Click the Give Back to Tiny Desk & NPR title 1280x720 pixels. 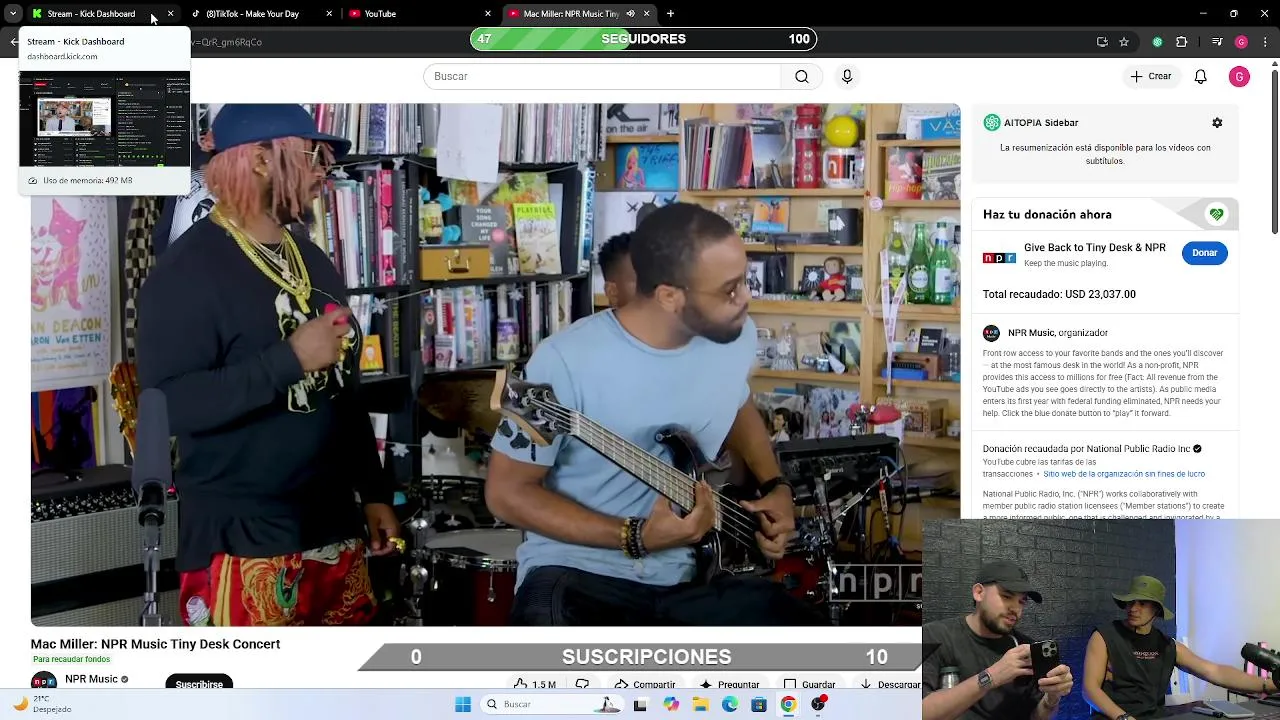[x=1095, y=248]
